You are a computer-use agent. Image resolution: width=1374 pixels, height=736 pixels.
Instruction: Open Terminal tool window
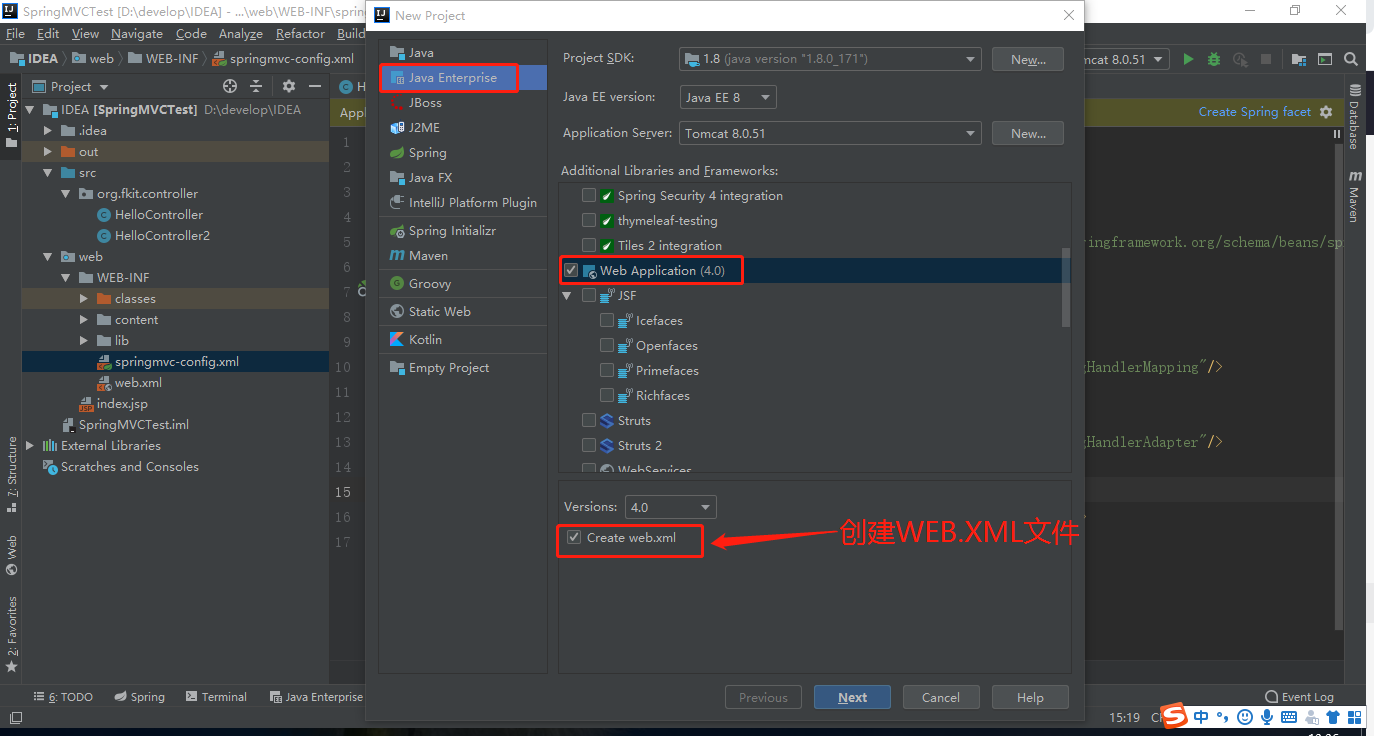(215, 697)
